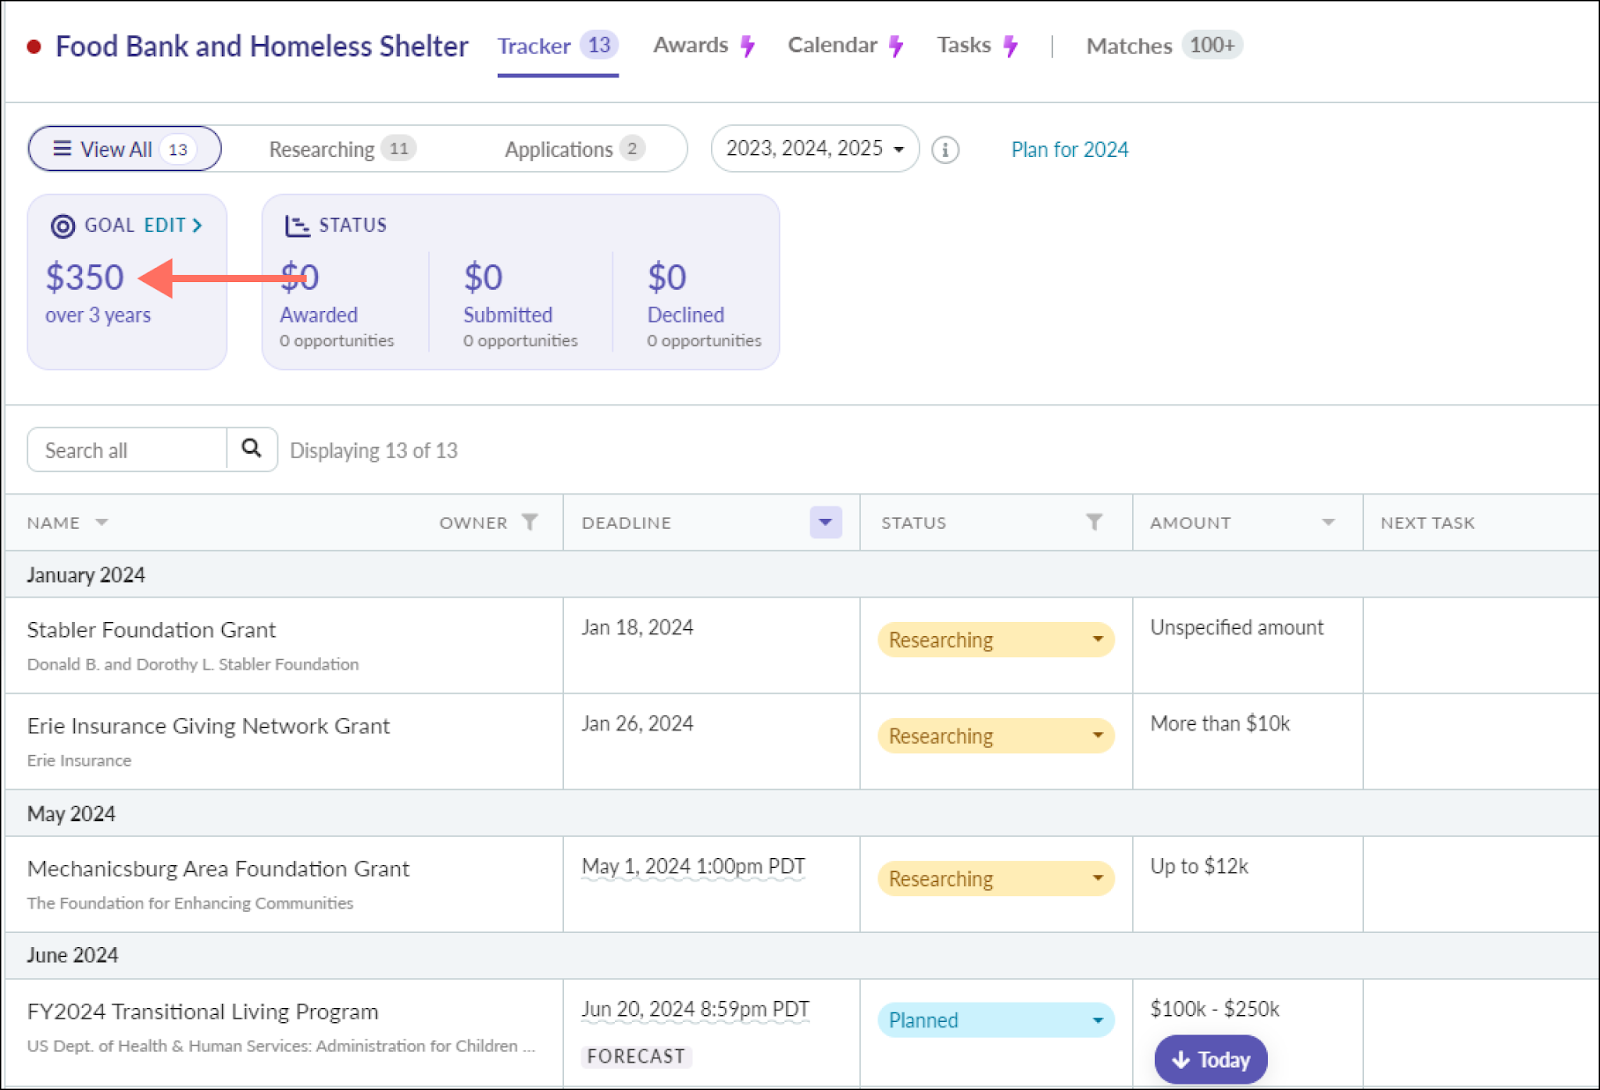Click the lightning bolt next to Awards

pyautogui.click(x=748, y=45)
